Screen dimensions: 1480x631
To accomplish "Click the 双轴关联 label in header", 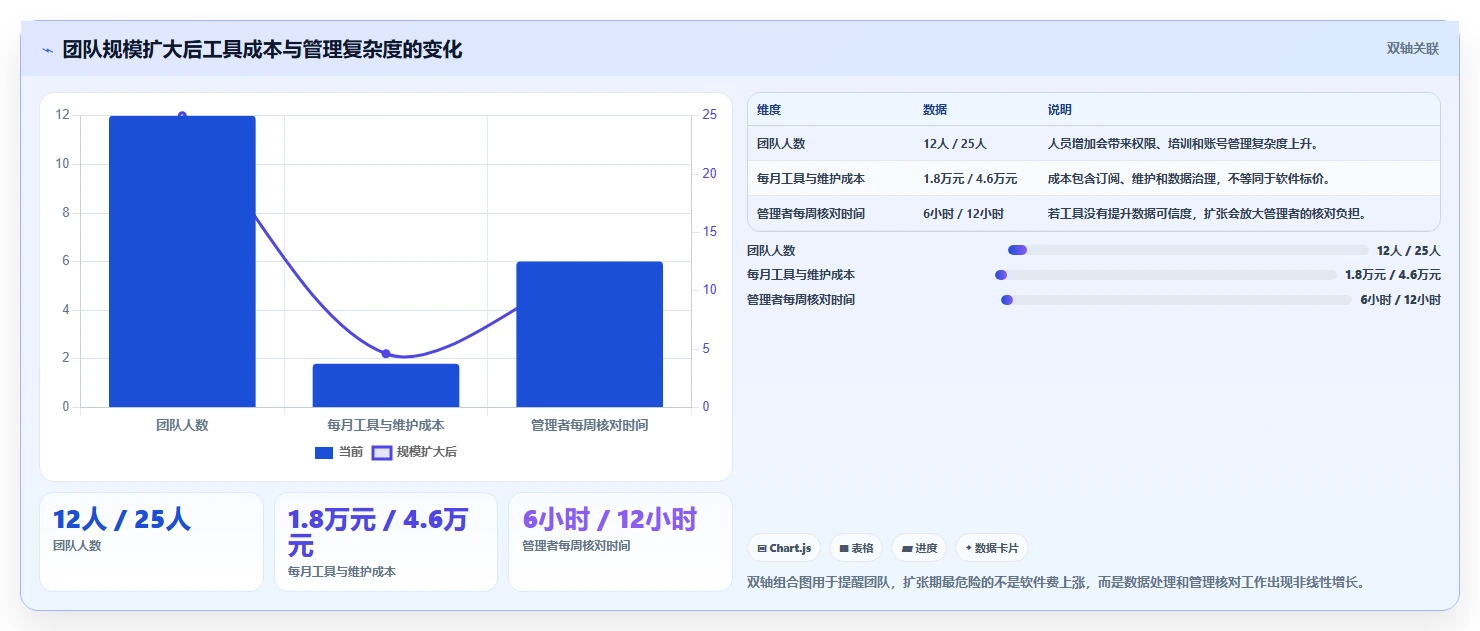I will pyautogui.click(x=1413, y=49).
